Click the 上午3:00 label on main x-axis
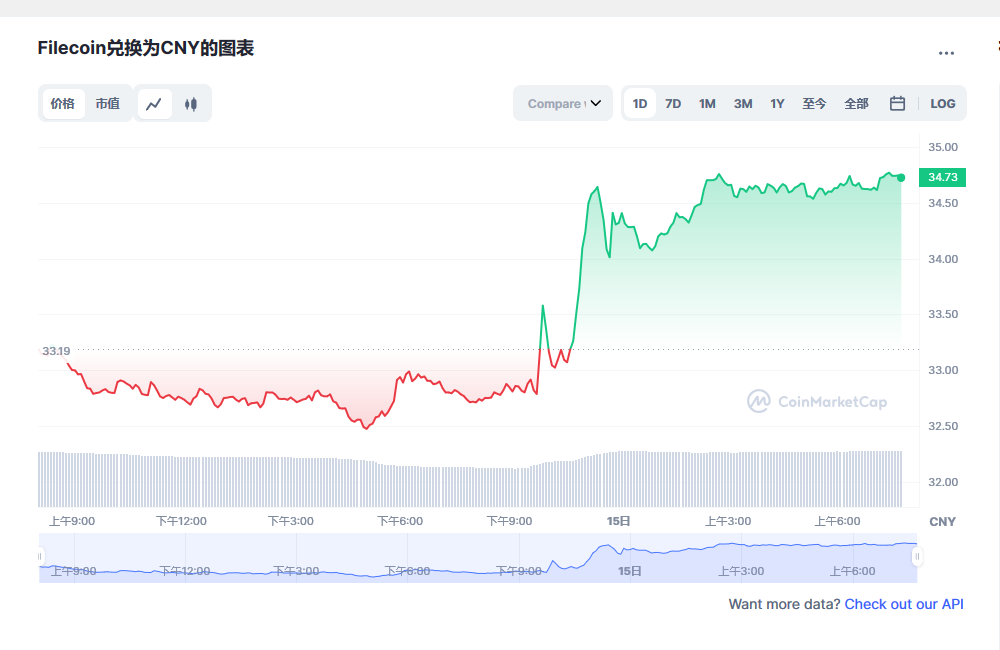 pyautogui.click(x=728, y=521)
